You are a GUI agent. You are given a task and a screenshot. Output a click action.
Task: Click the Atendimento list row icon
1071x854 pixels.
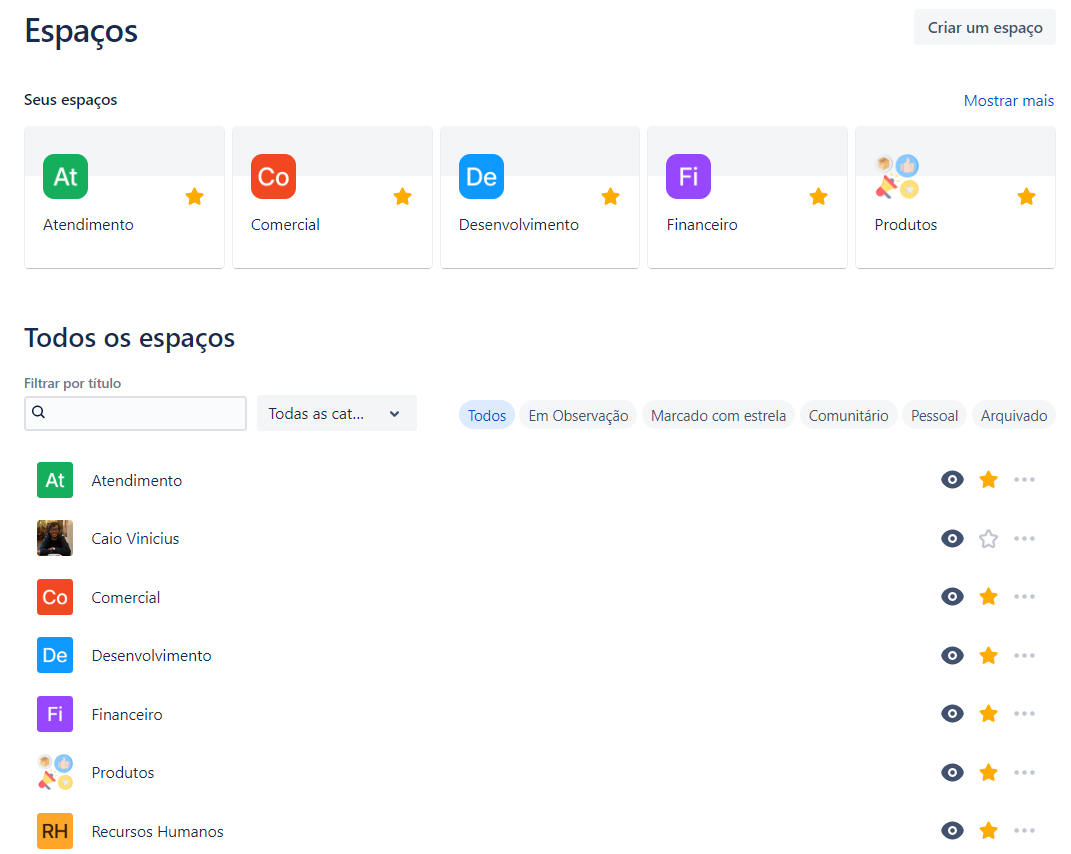[x=55, y=480]
